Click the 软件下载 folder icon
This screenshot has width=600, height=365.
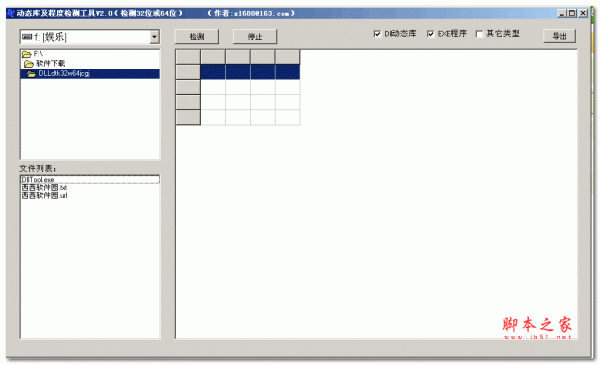pyautogui.click(x=29, y=64)
